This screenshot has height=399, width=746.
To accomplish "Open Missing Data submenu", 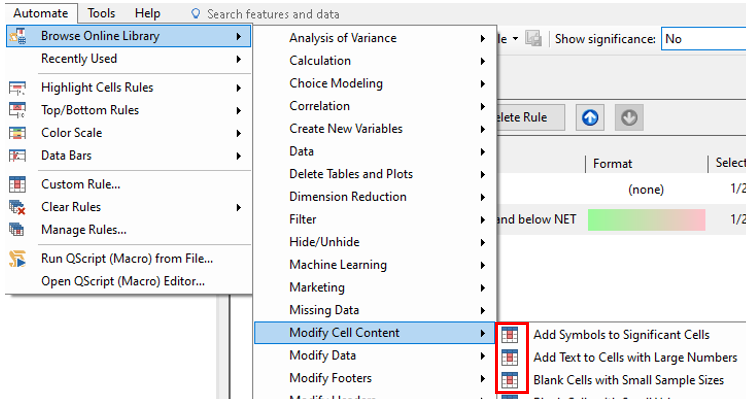I will 375,310.
